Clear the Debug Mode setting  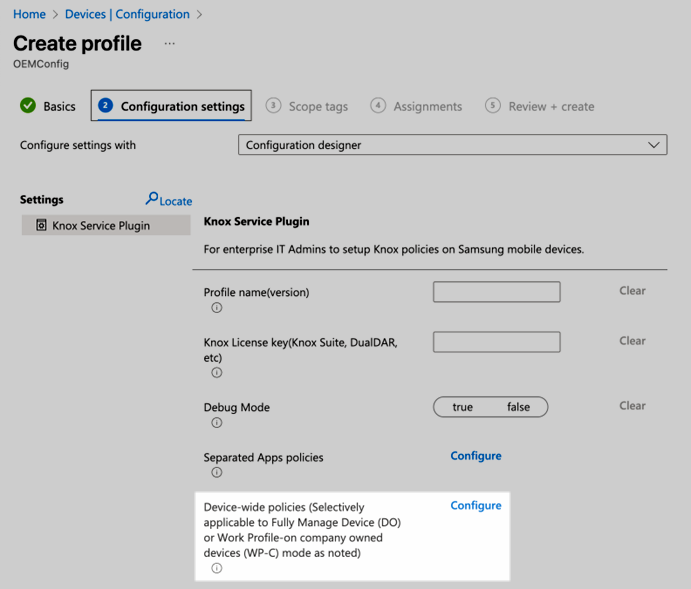click(x=632, y=406)
